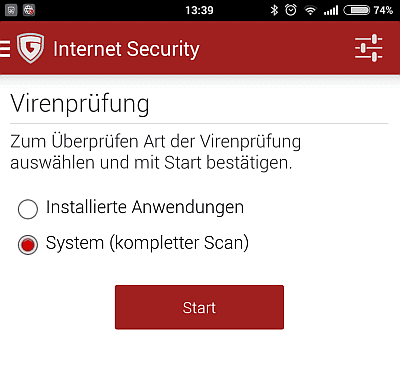400x370 pixels.
Task: Tap the G Data shield logo
Action: pyautogui.click(x=30, y=48)
